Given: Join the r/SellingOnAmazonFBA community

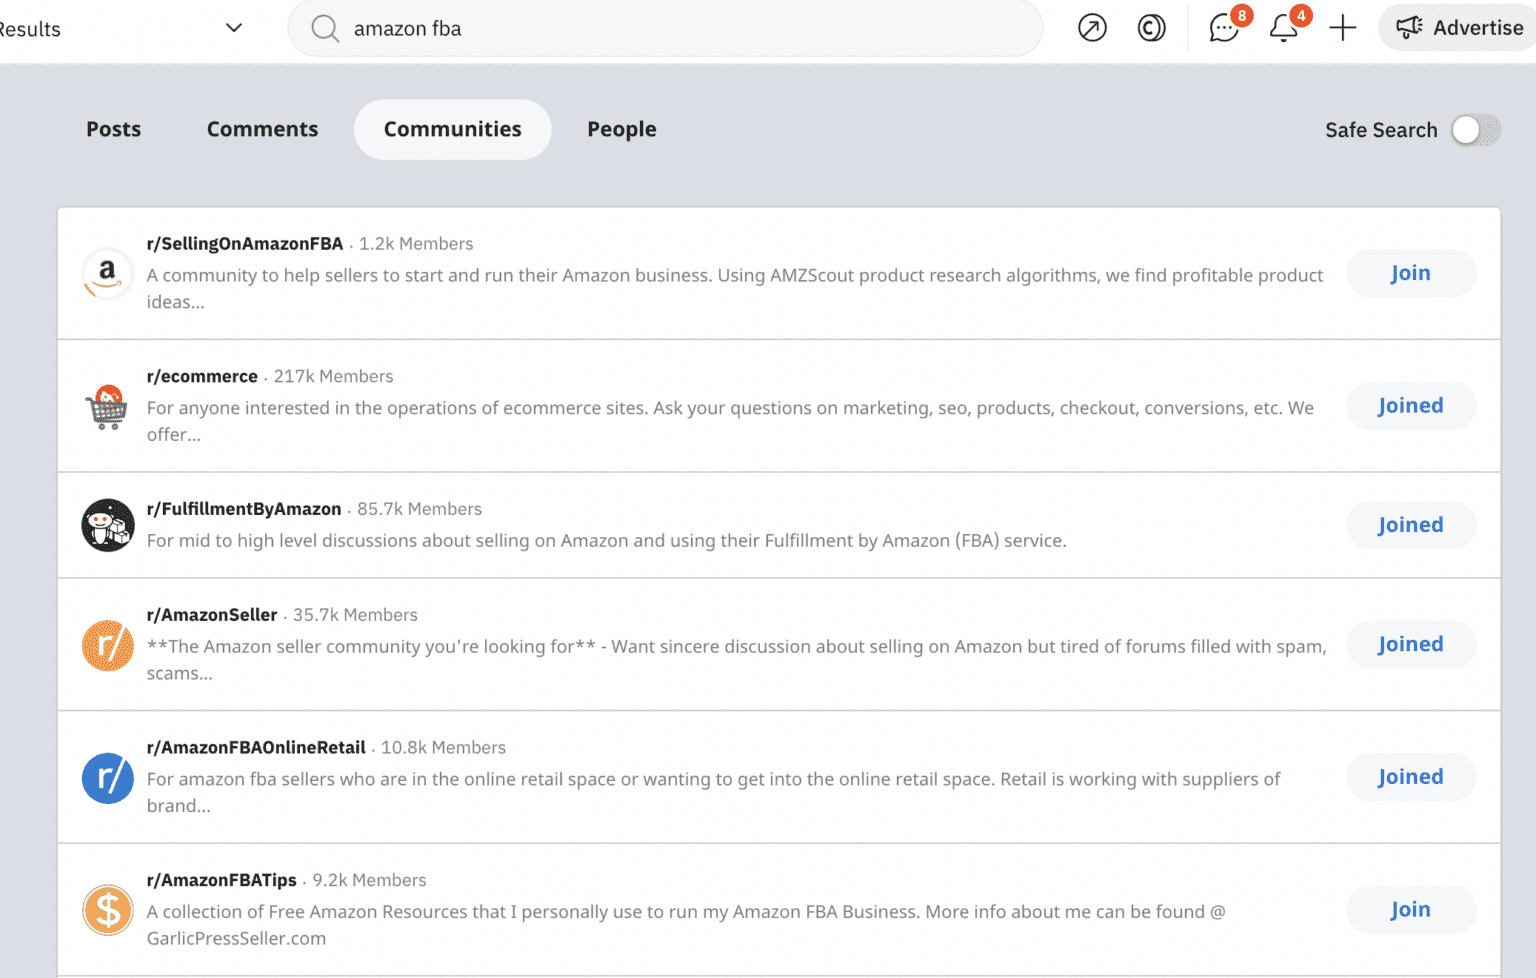Looking at the screenshot, I should click(1410, 273).
